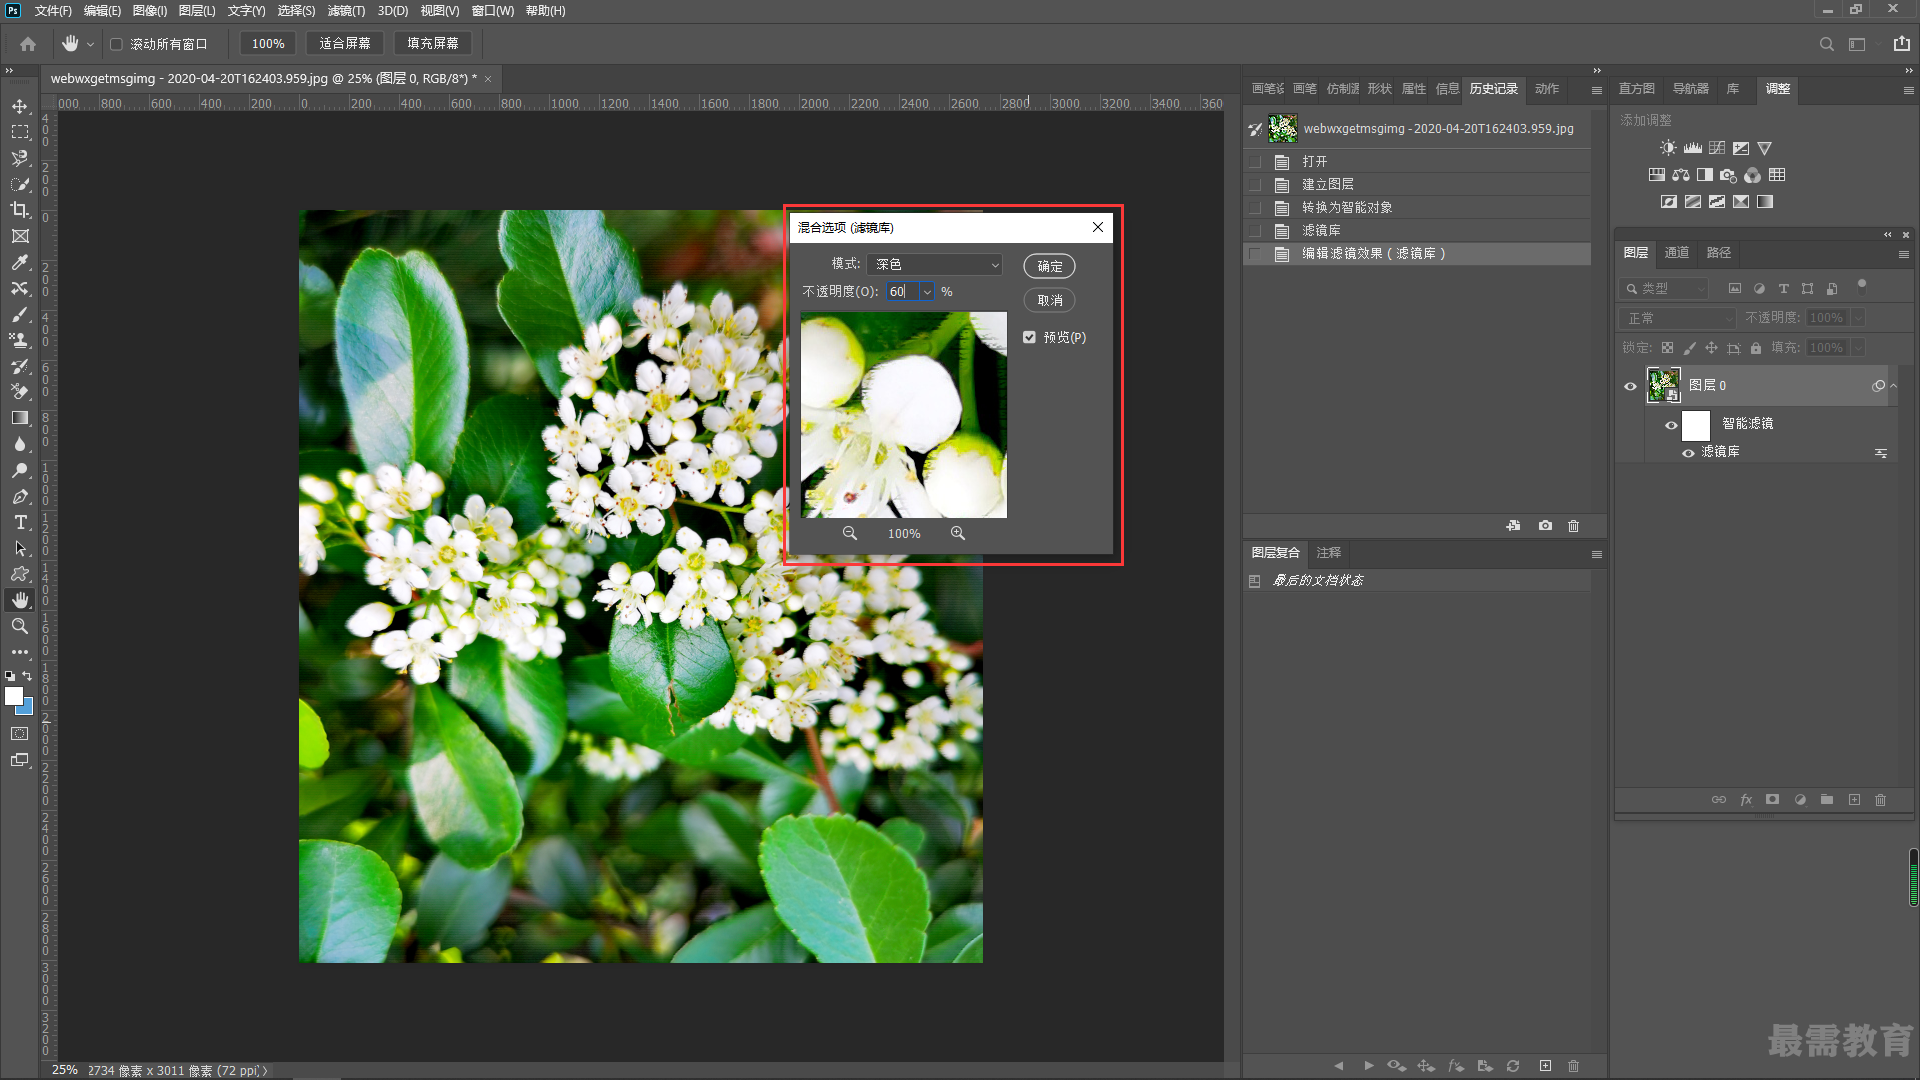This screenshot has width=1920, height=1080.
Task: Select the Path Selection tool
Action: [20, 548]
